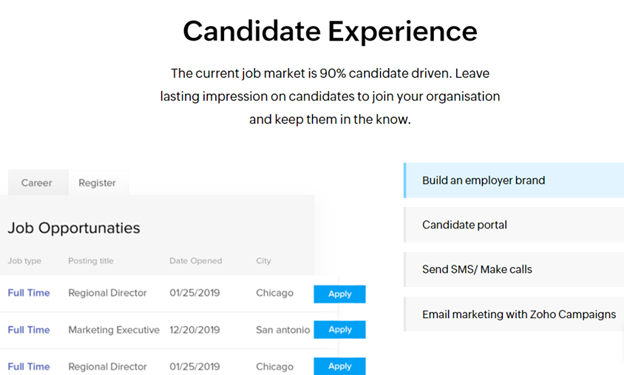
Task: Click the Posting title column header
Action: 91,261
